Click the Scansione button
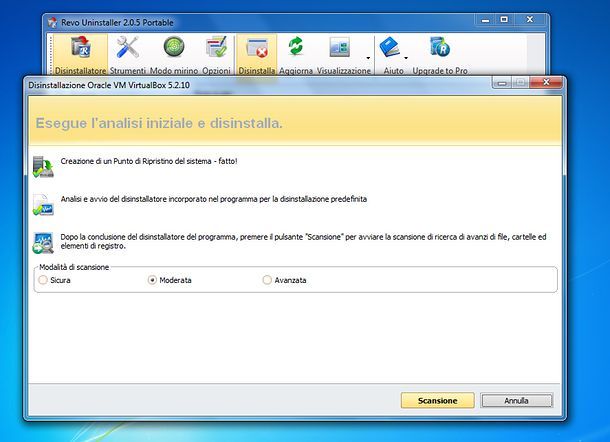This screenshot has width=610, height=442. point(438,400)
